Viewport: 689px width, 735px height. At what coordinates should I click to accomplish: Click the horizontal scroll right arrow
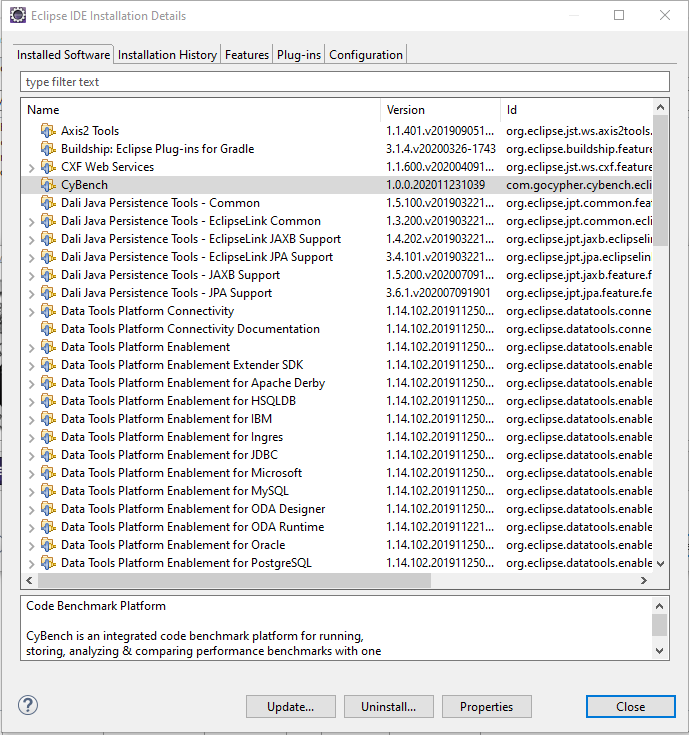(644, 580)
